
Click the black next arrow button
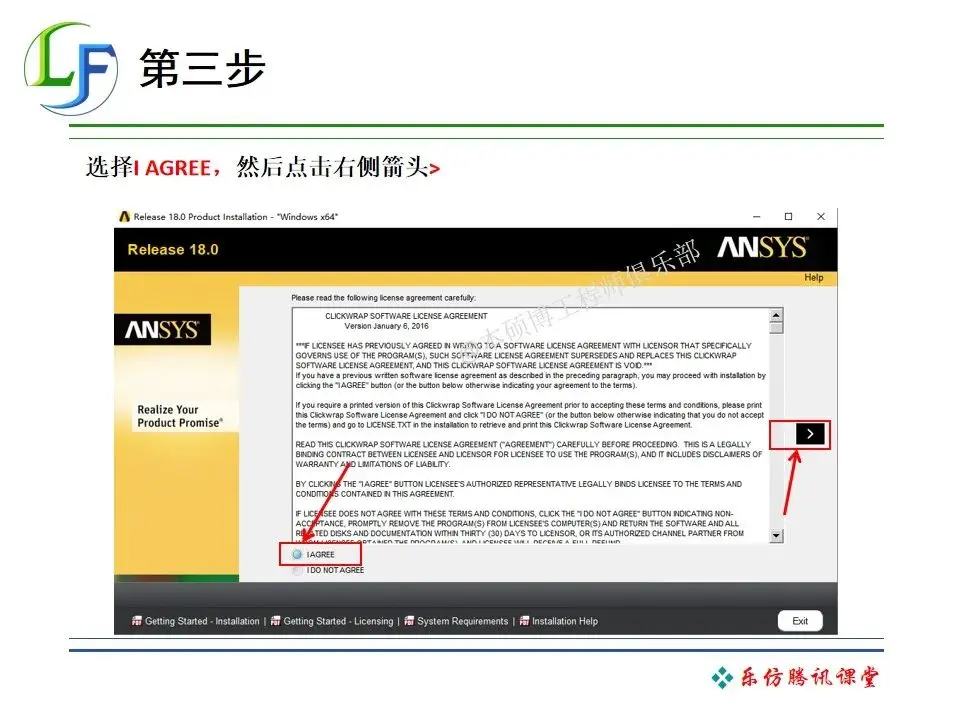coord(810,434)
